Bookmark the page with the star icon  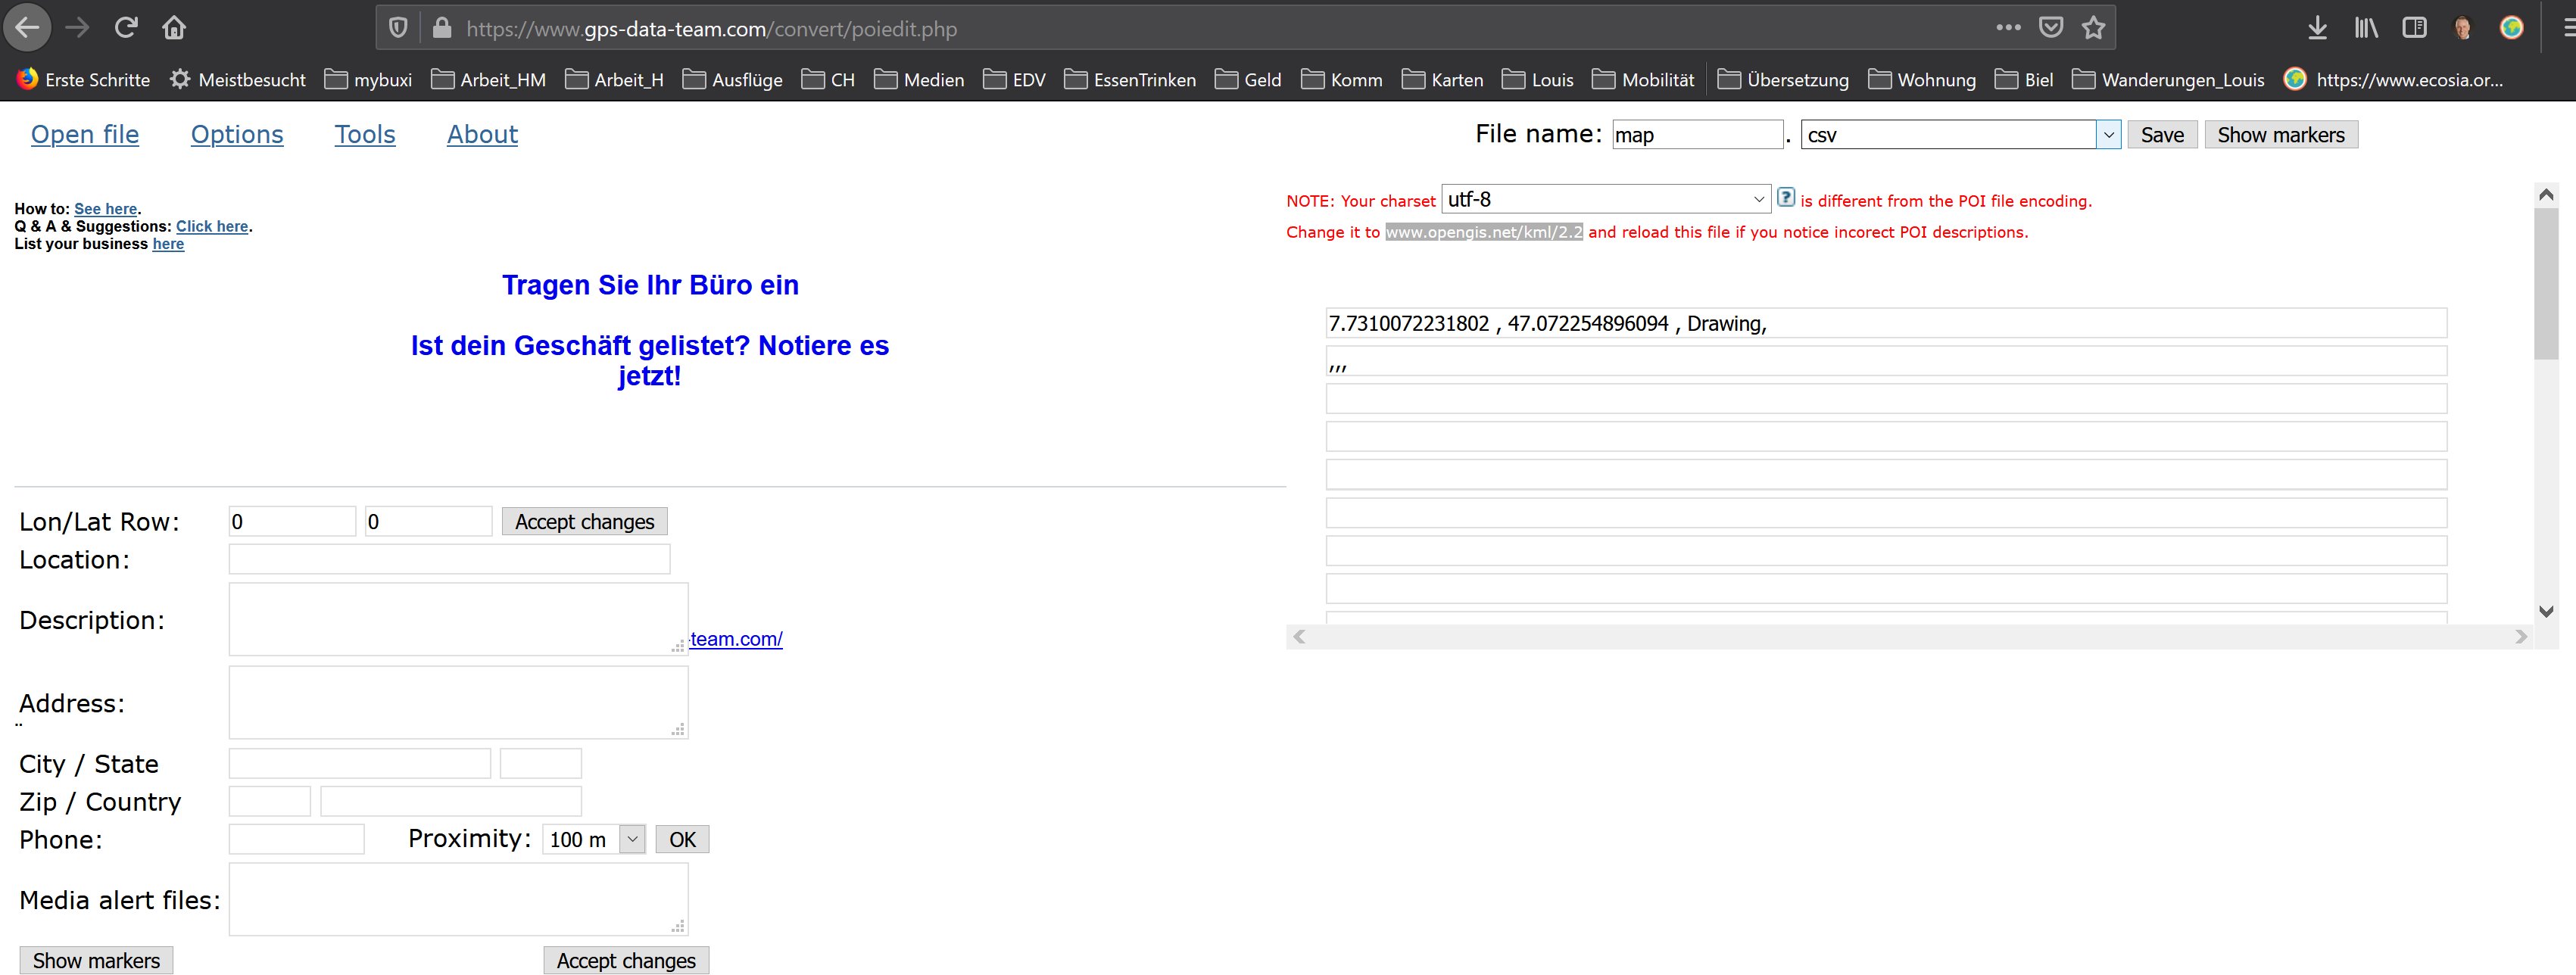[2093, 28]
